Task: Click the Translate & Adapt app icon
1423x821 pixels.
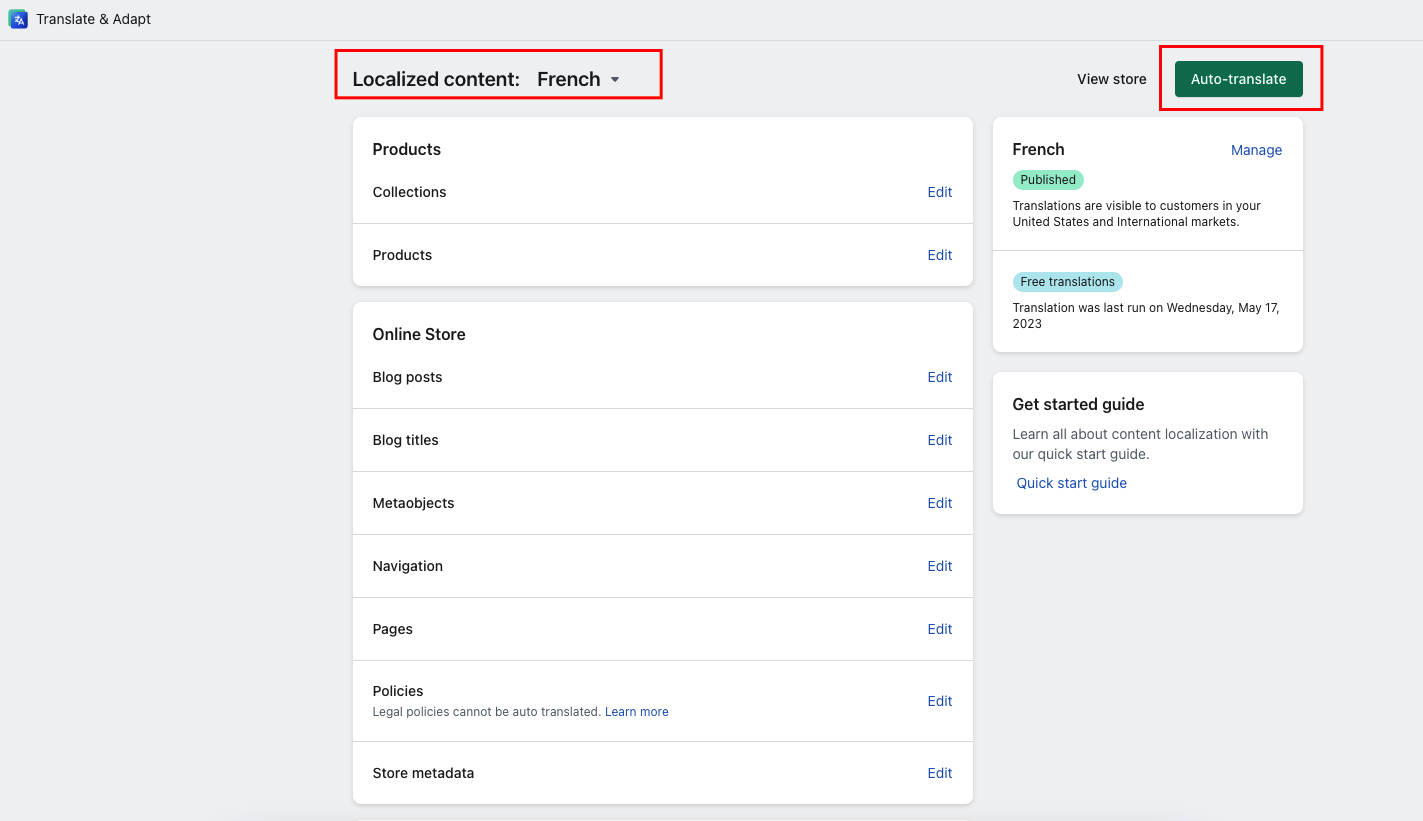Action: (18, 19)
